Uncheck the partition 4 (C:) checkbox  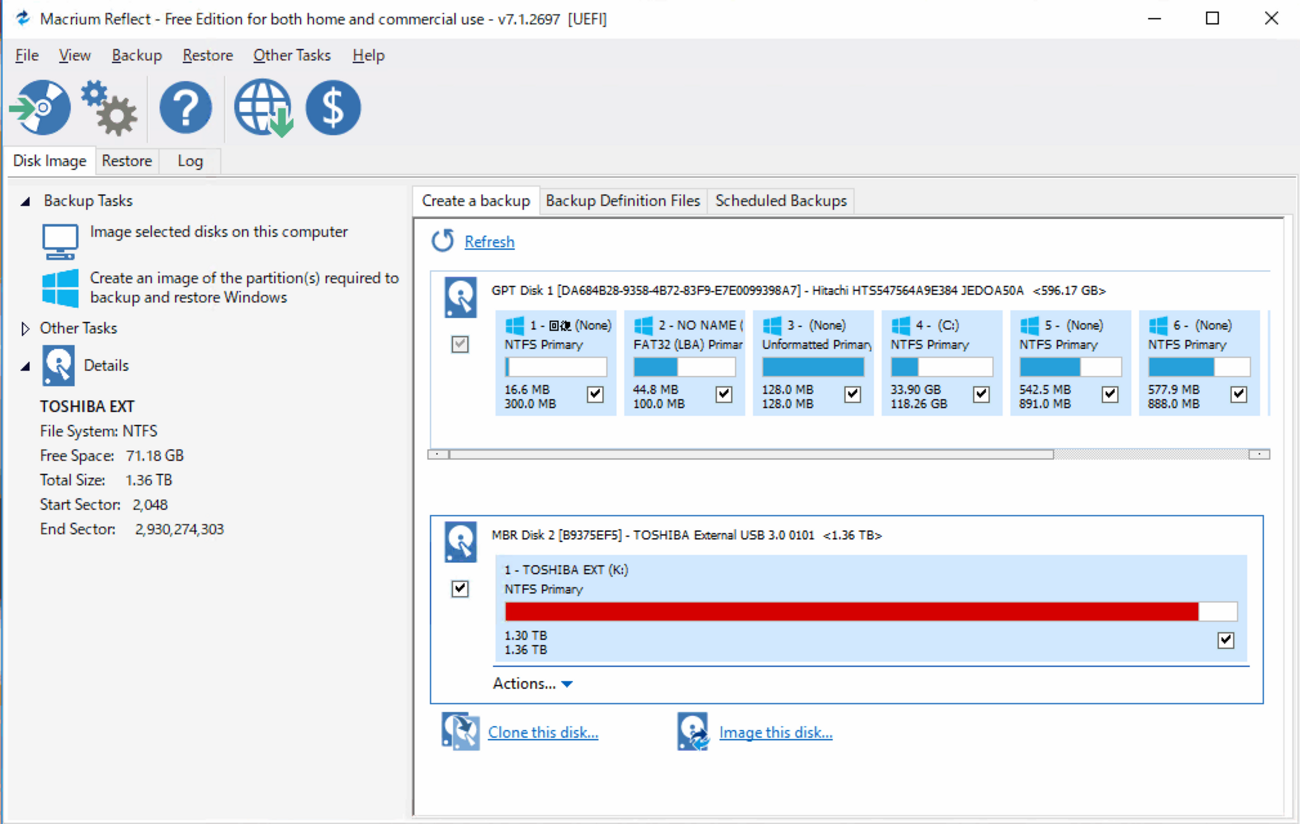[981, 394]
